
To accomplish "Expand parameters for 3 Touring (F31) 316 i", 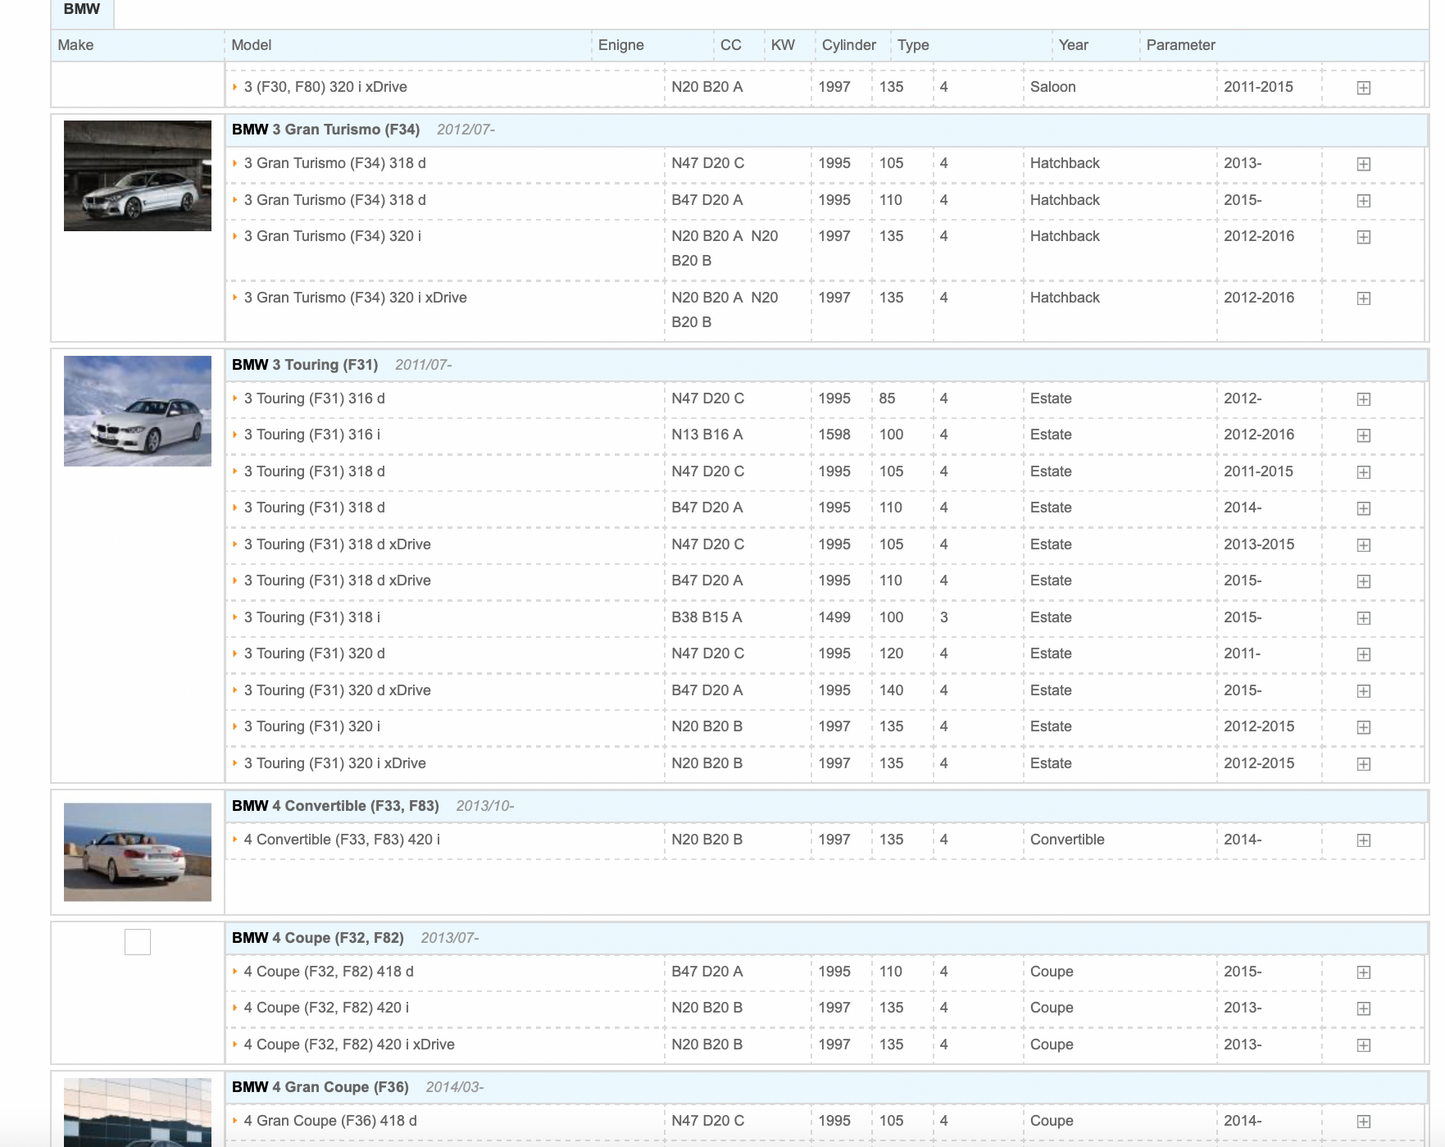I will (x=1363, y=435).
